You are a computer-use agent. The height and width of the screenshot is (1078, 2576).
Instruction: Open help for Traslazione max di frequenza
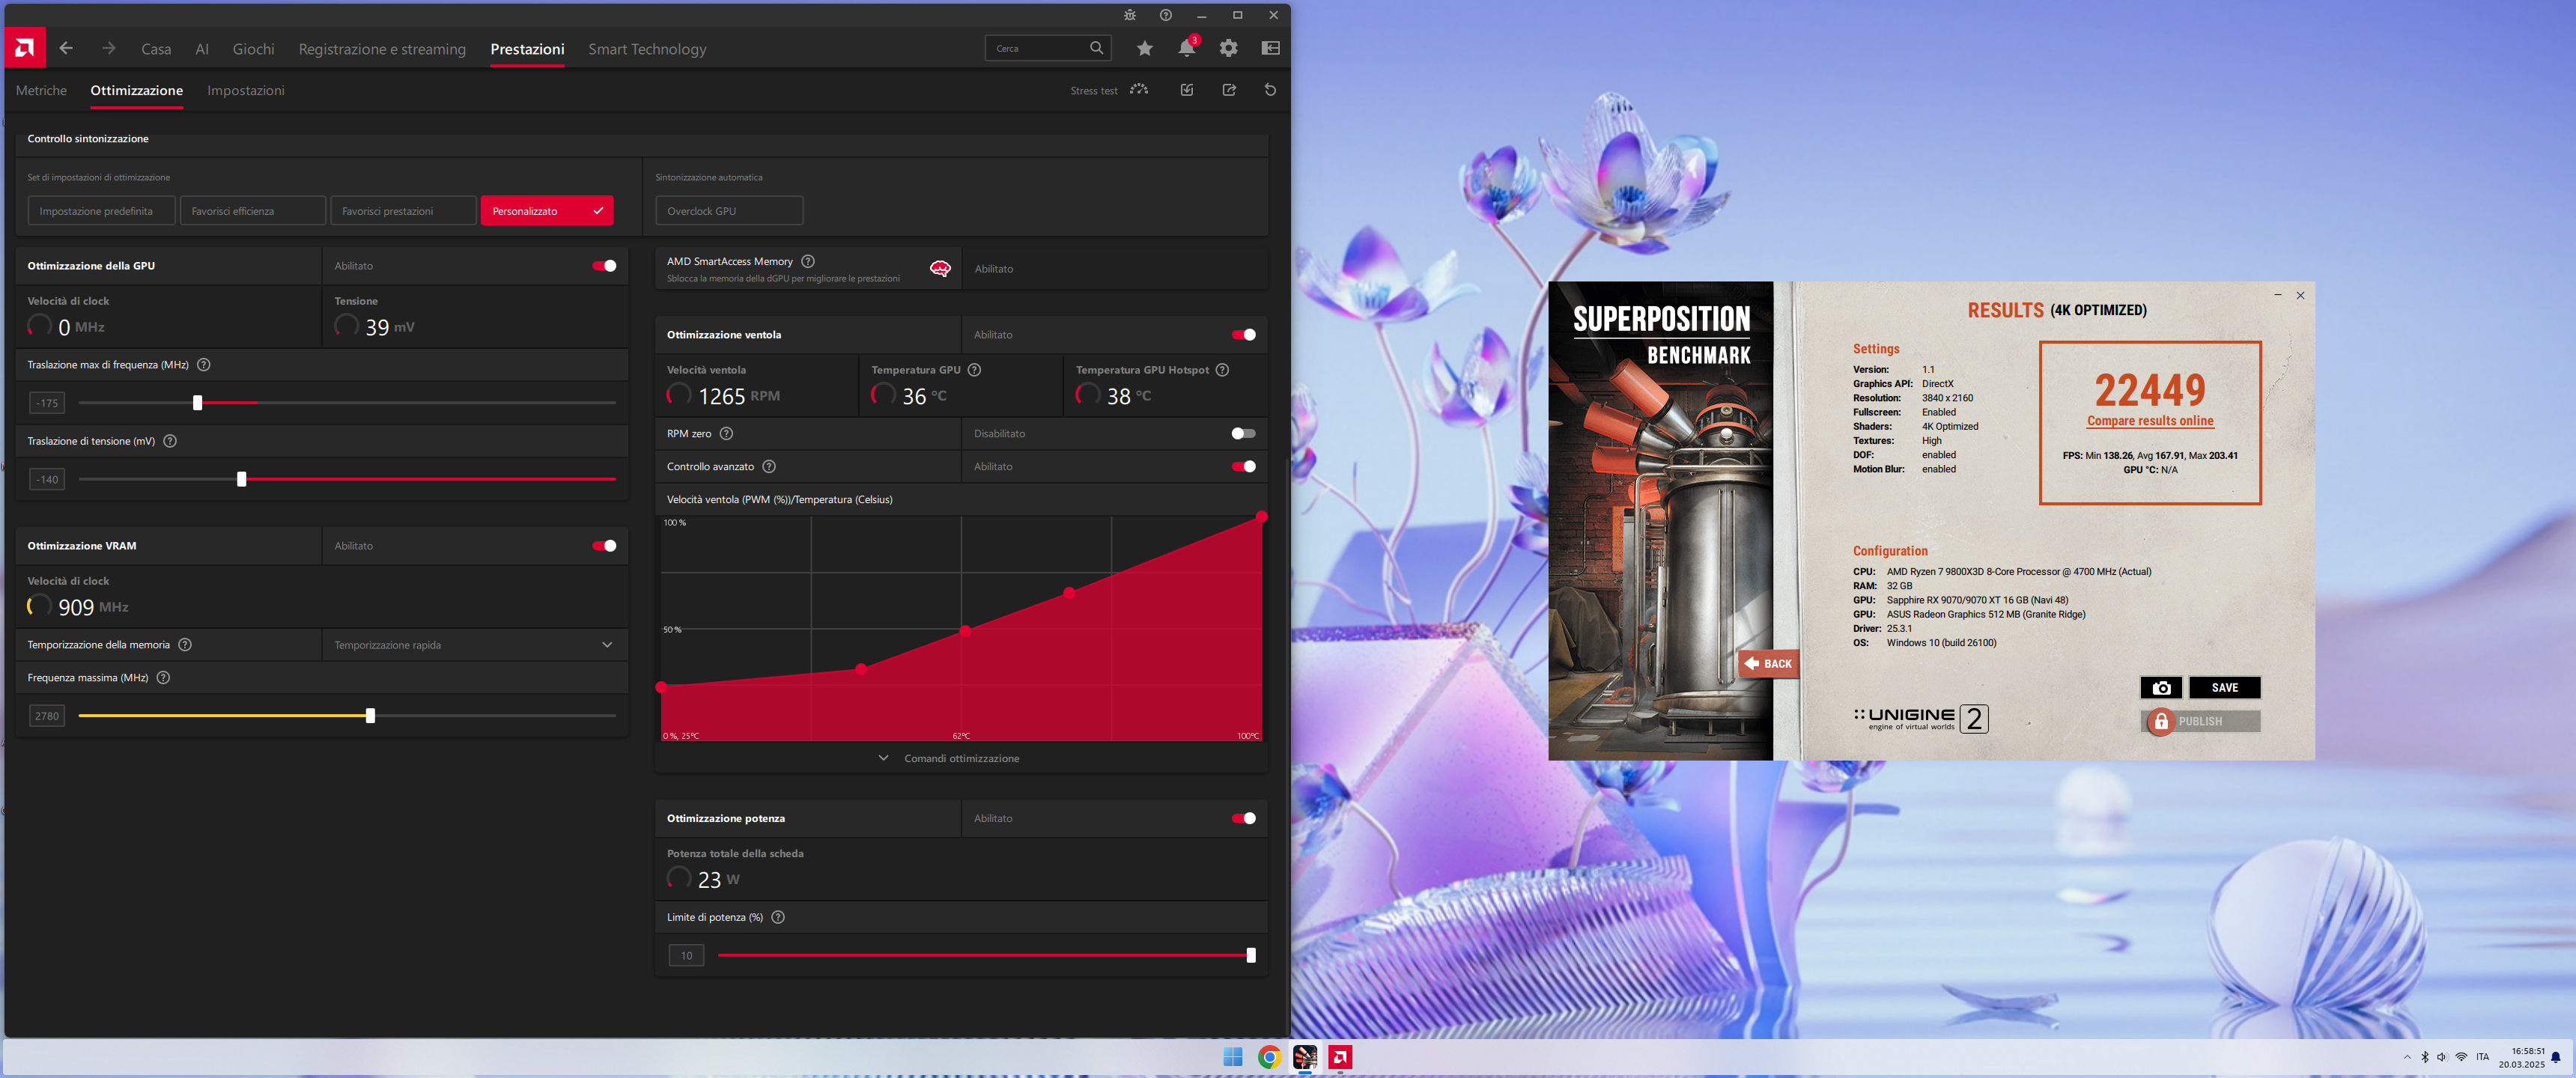click(x=204, y=365)
